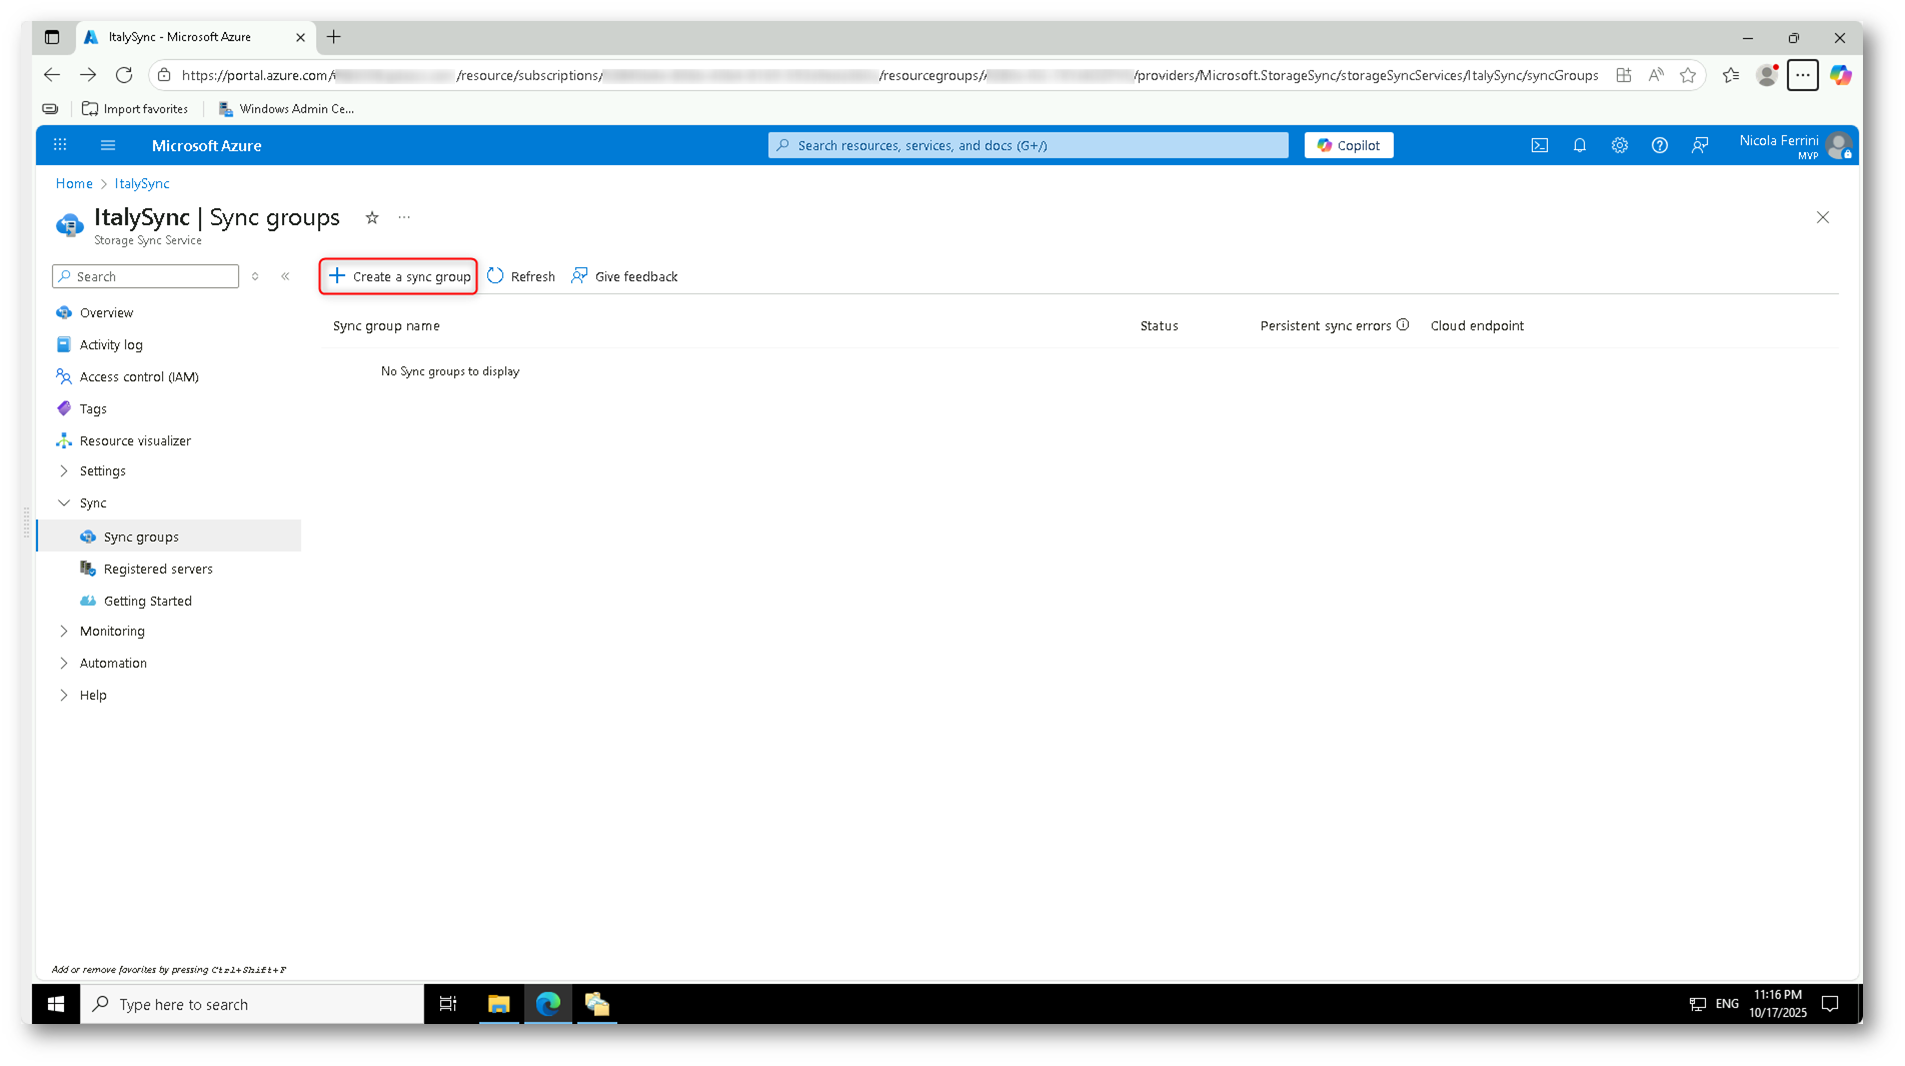
Task: Open the Copilot button
Action: click(1348, 145)
